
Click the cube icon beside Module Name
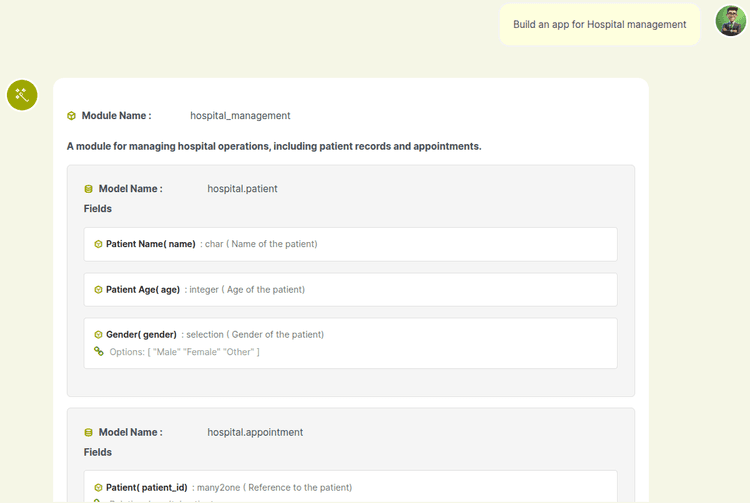point(71,116)
